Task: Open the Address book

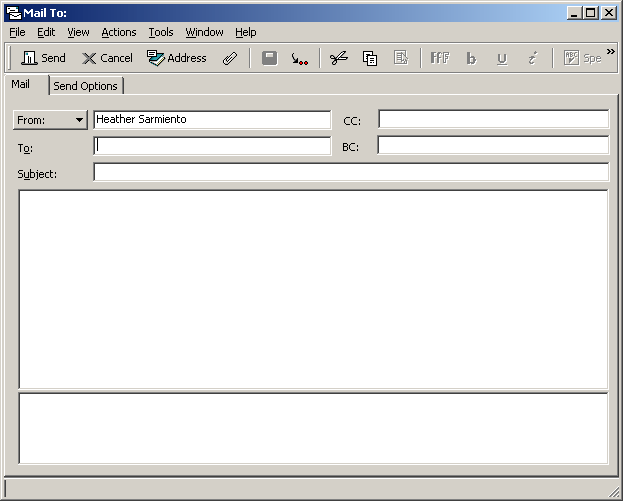Action: (176, 58)
